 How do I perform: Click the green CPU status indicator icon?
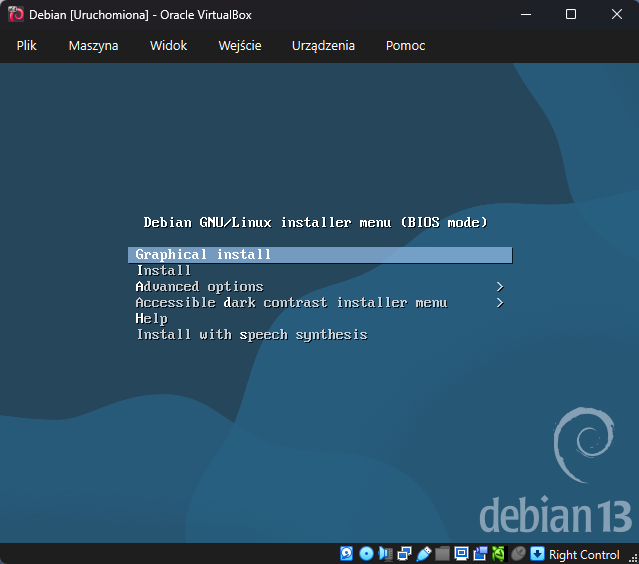click(498, 554)
